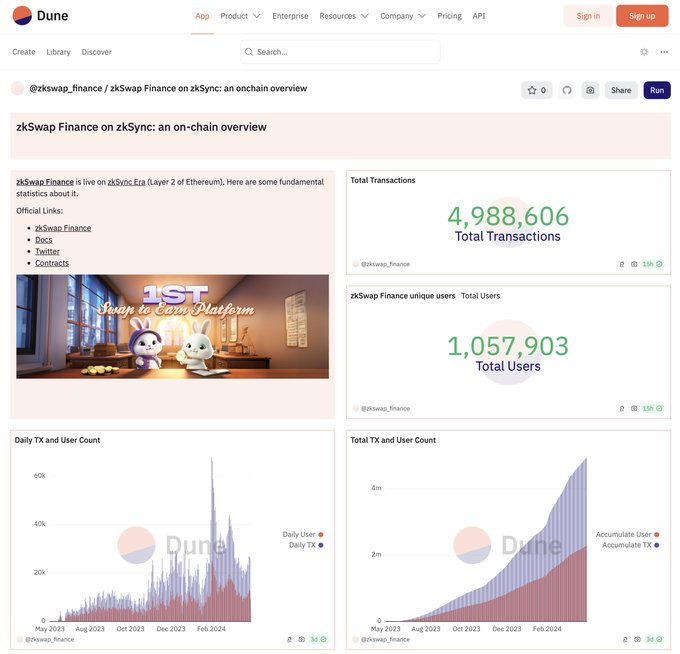Toggle the Accumulate TX legend series

click(x=631, y=545)
